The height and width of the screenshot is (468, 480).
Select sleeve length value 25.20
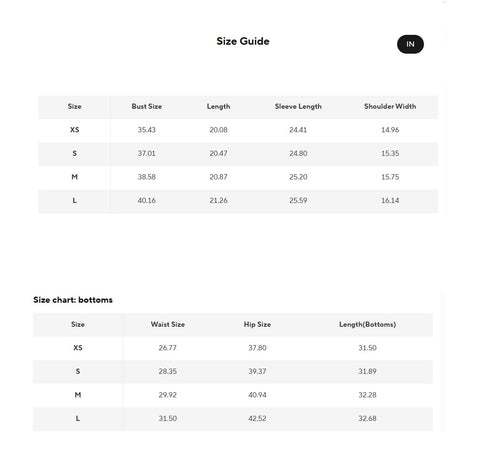298,177
